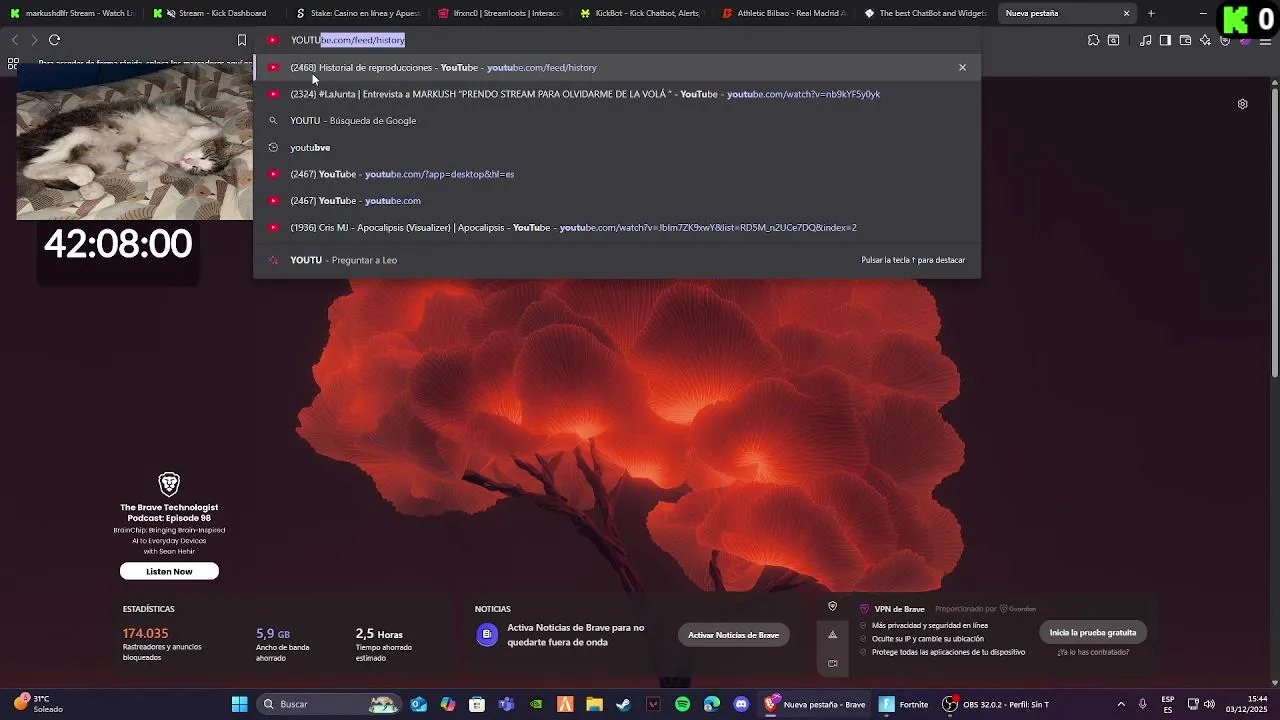The image size is (1280, 720).
Task: Open the NVIDIA app from the taskbar
Action: pos(536,704)
